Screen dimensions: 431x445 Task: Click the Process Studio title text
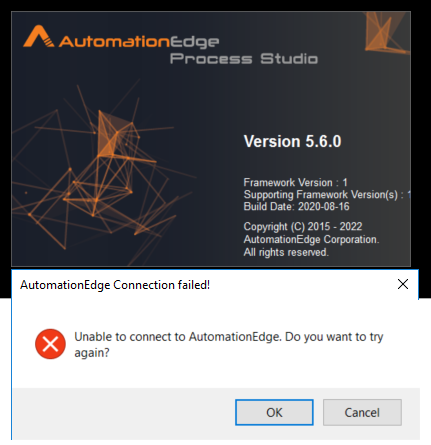click(244, 59)
